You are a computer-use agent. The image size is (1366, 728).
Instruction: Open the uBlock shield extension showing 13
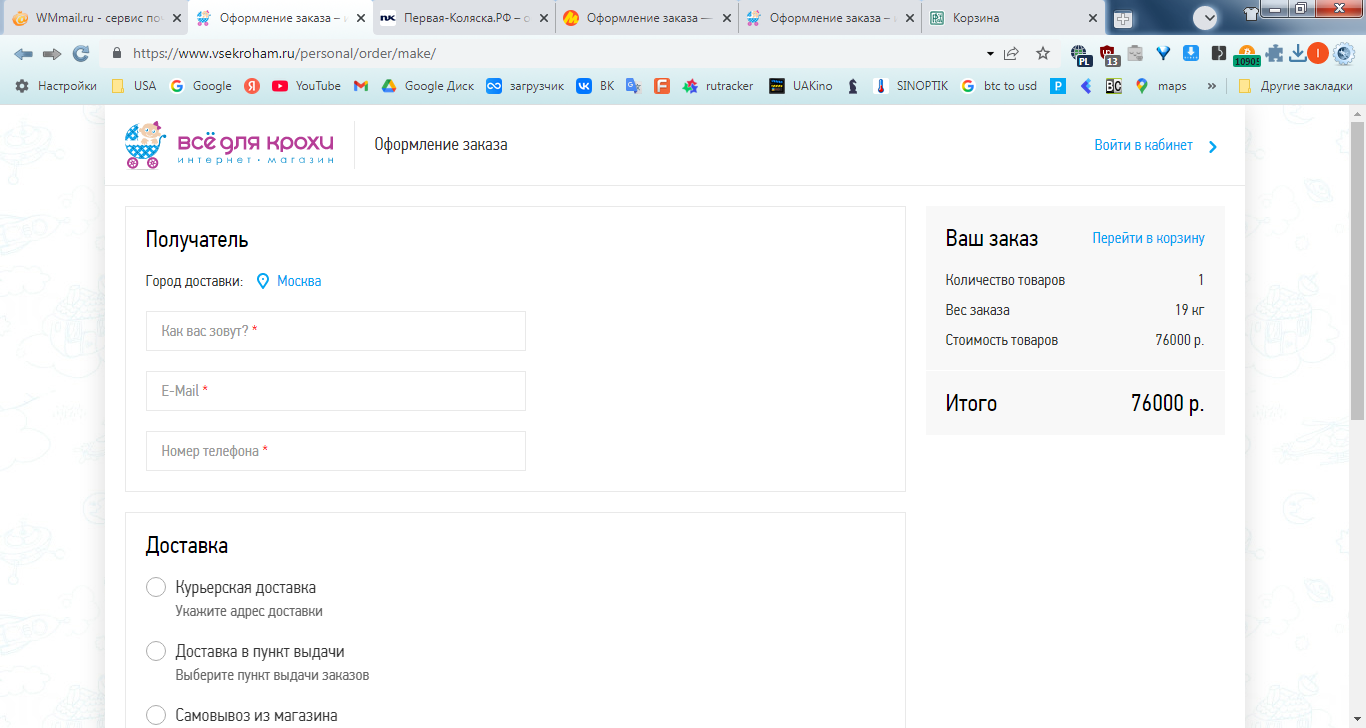coord(1108,54)
